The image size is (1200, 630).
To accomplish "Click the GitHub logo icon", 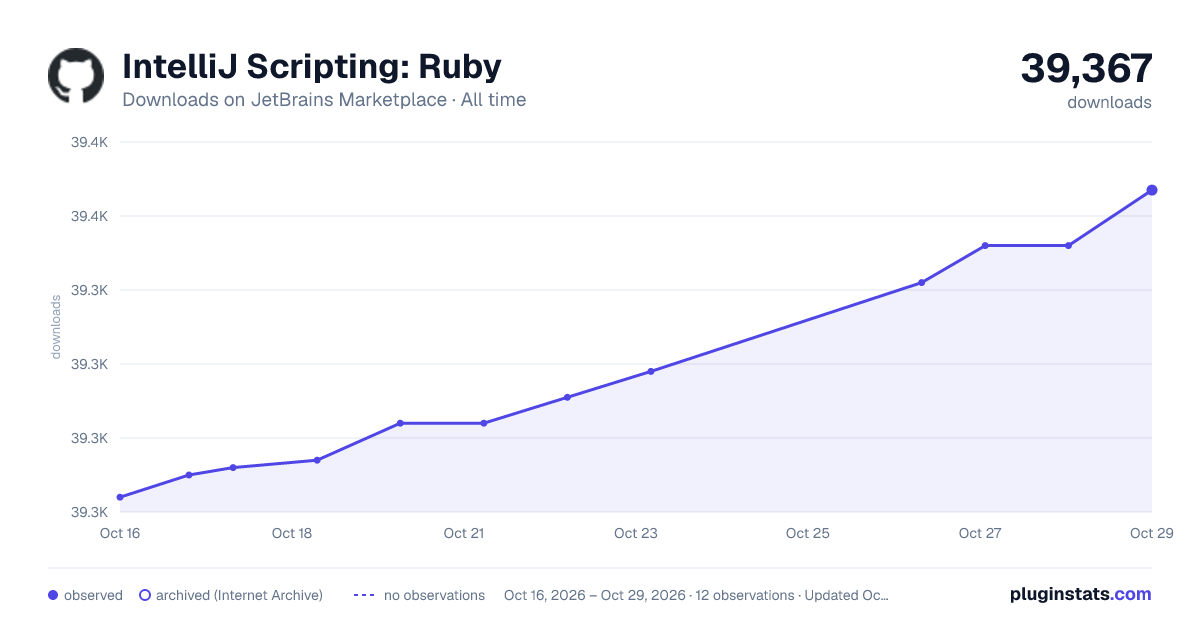I will click(x=76, y=76).
